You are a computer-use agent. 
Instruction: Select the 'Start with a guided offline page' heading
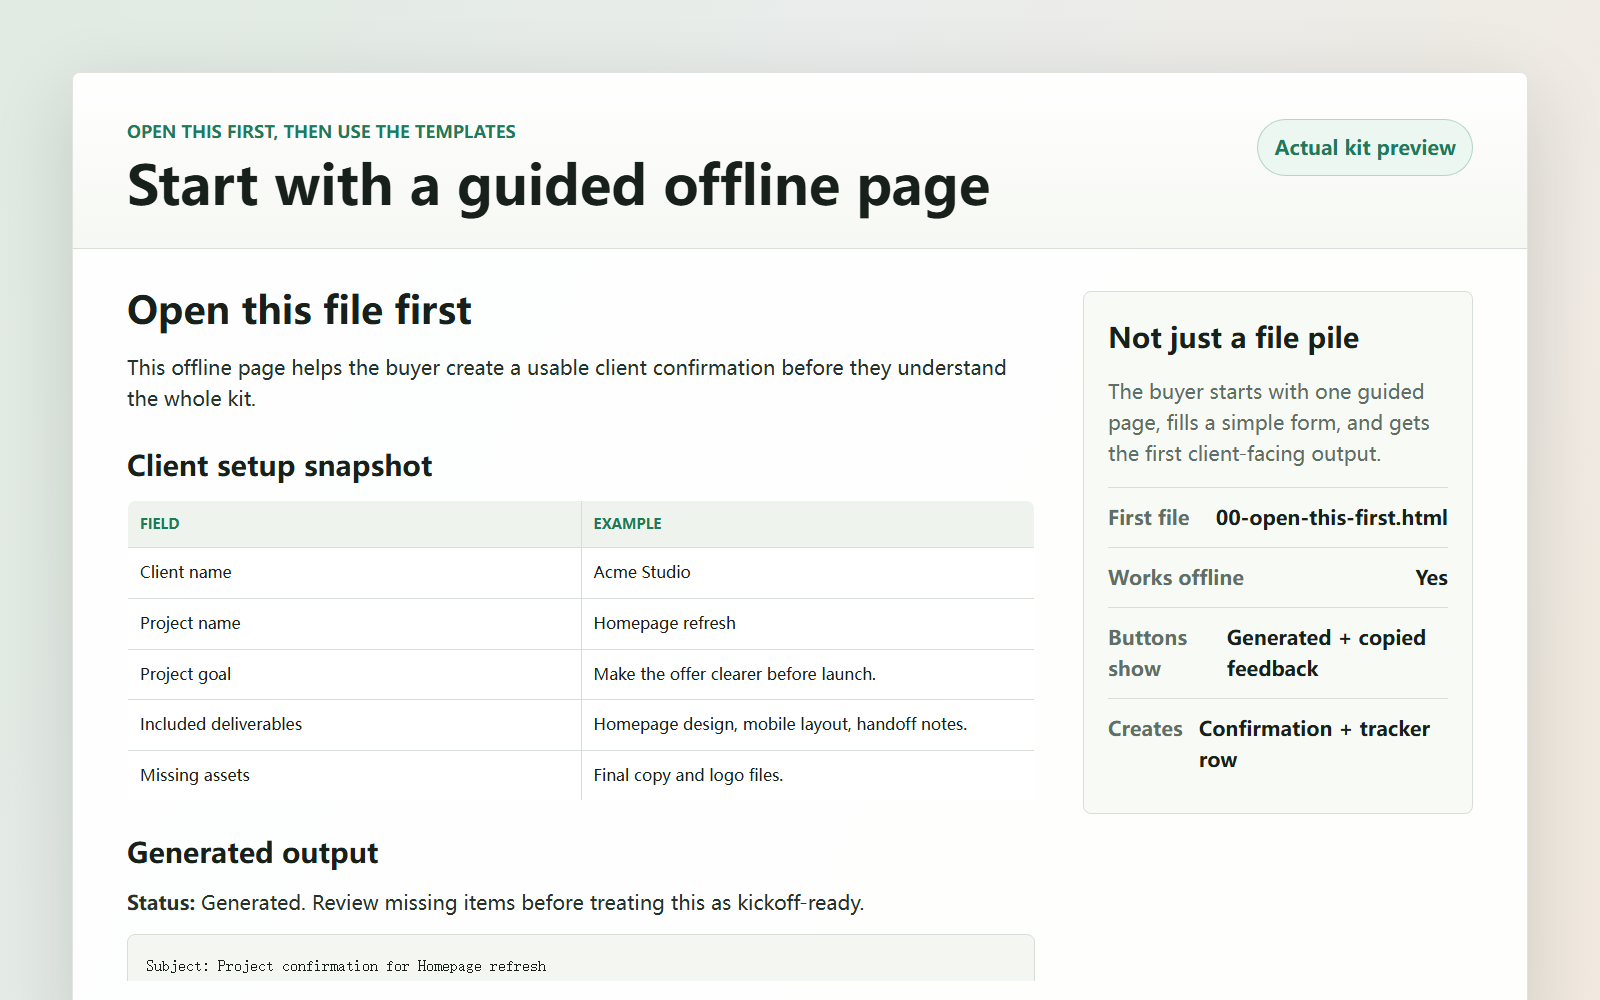tap(558, 186)
